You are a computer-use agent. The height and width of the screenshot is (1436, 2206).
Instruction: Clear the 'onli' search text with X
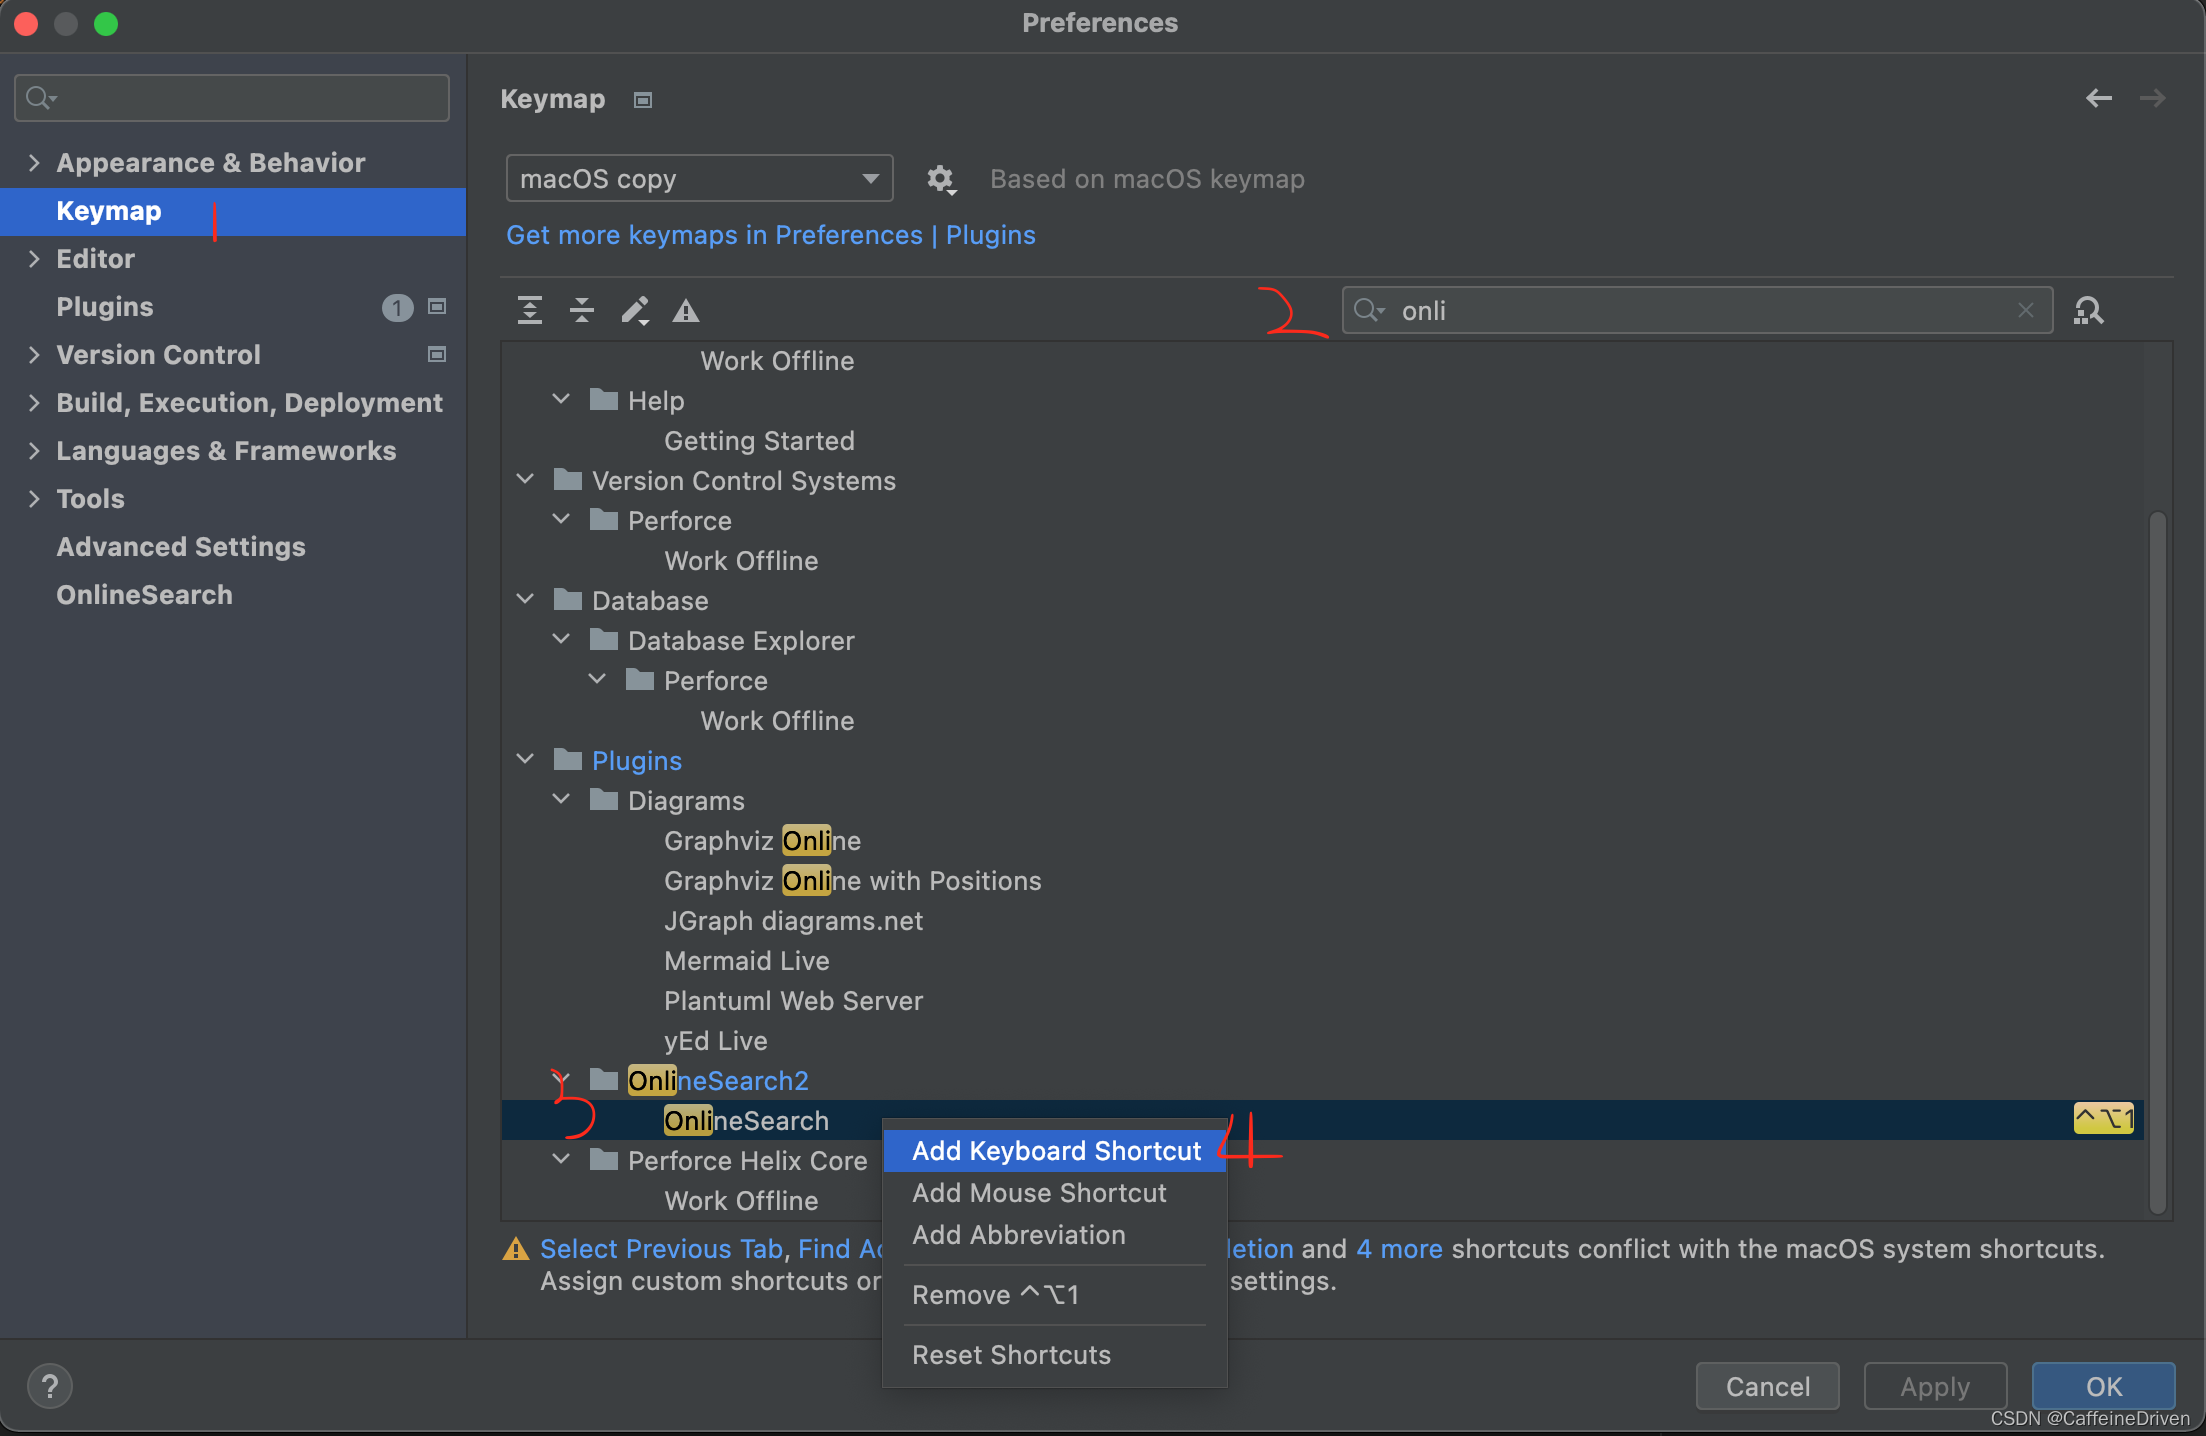click(2026, 310)
